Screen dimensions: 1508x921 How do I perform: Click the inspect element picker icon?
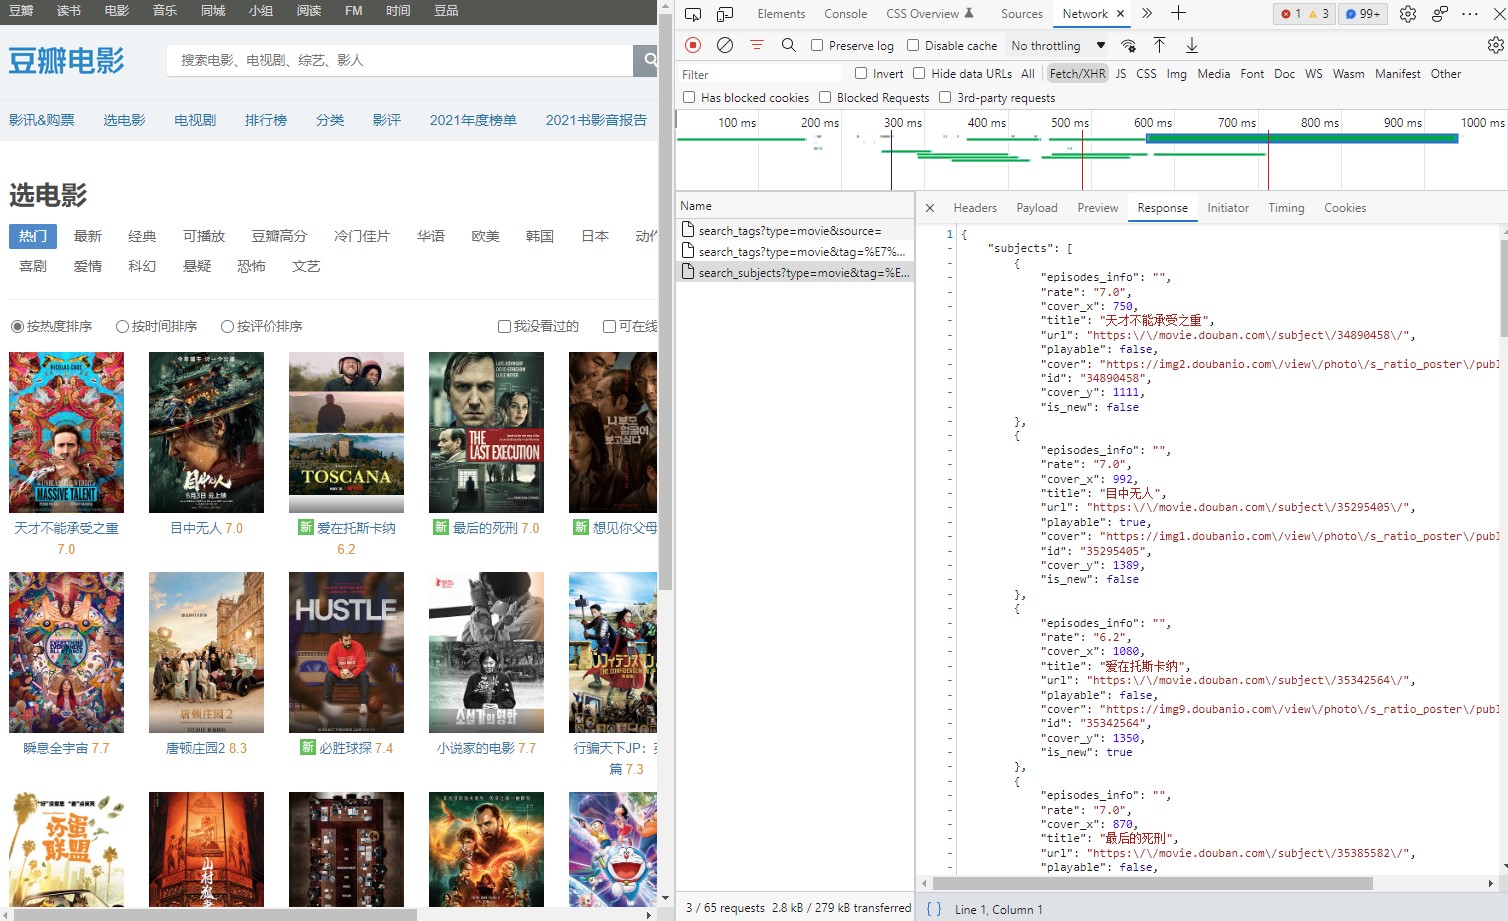(693, 14)
